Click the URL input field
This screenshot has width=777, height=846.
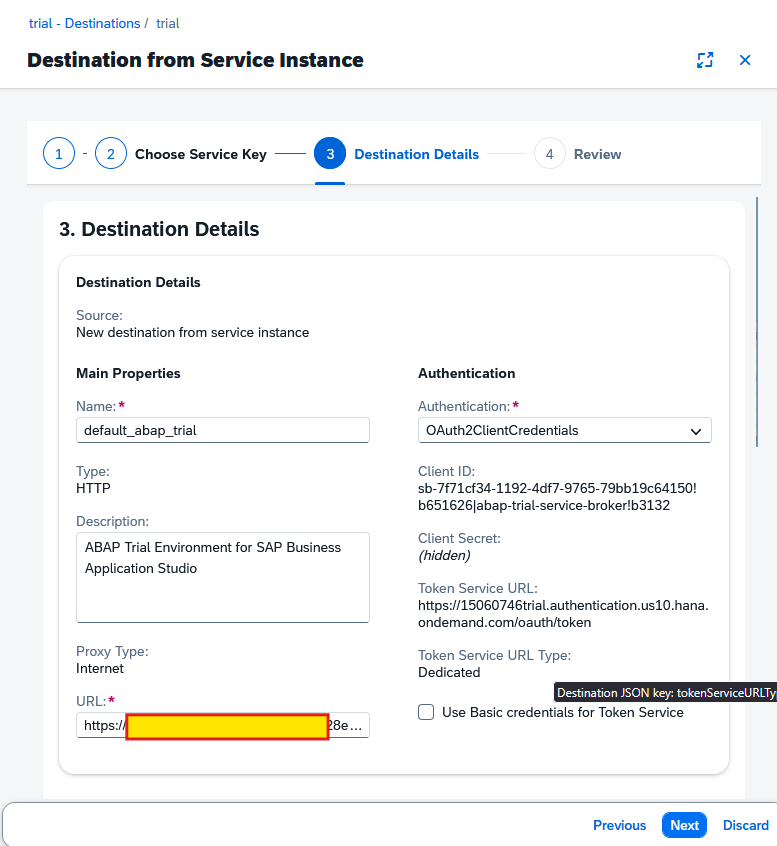223,725
